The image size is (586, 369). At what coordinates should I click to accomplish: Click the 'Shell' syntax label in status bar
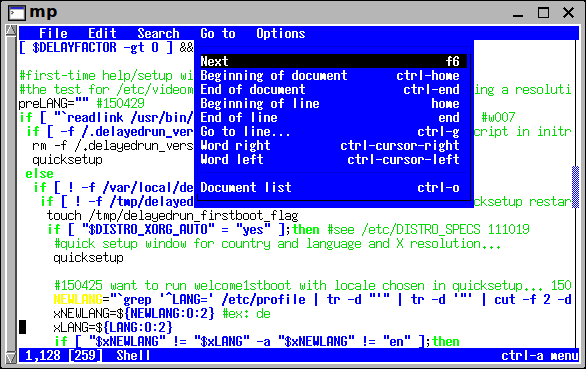[133, 356]
